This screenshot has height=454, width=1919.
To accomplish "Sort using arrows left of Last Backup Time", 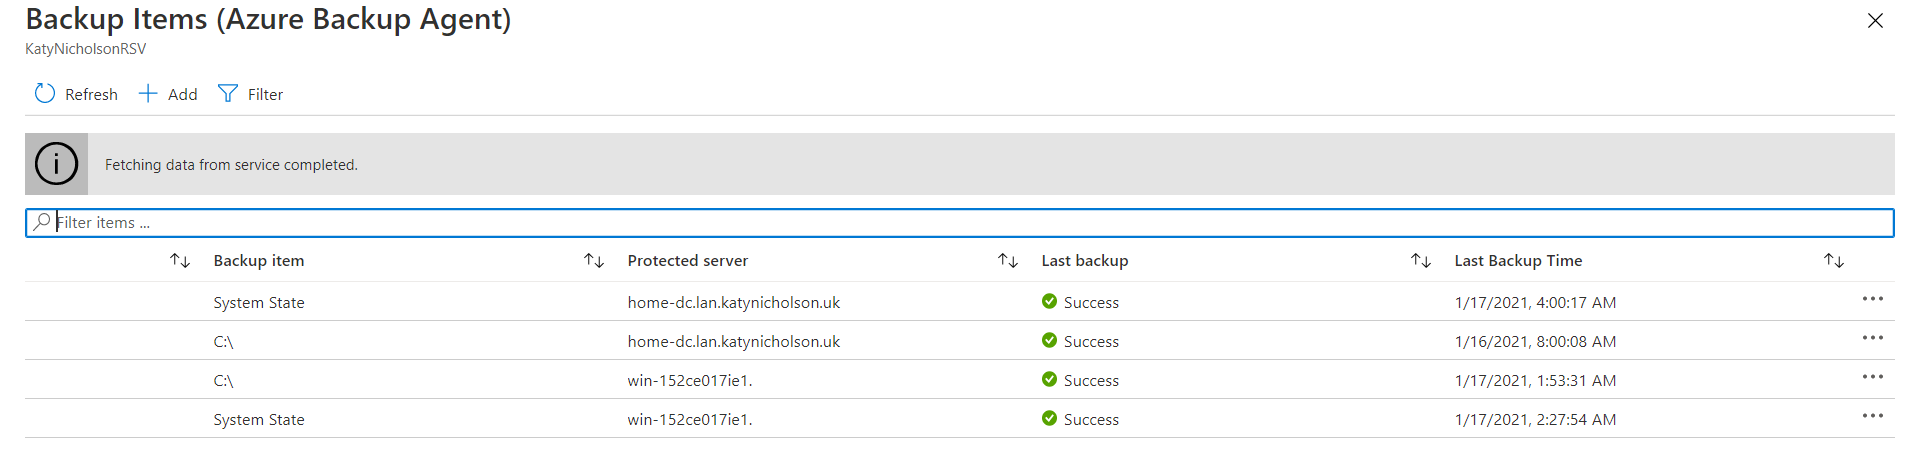I will point(1421,261).
